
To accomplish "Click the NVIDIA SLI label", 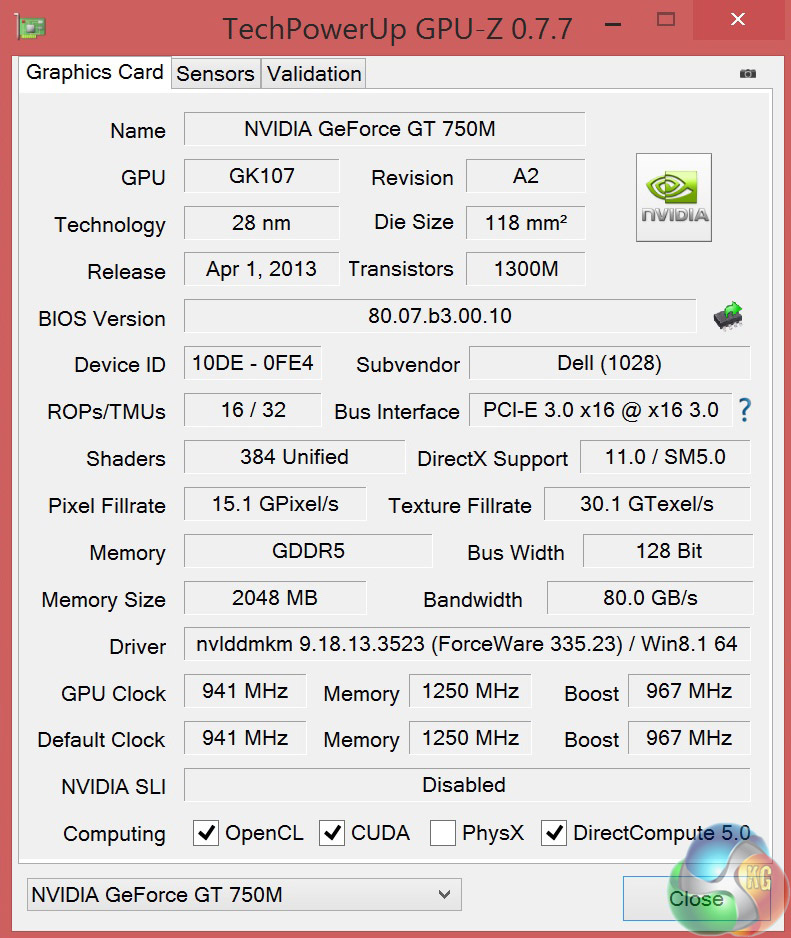I will pos(114,787).
